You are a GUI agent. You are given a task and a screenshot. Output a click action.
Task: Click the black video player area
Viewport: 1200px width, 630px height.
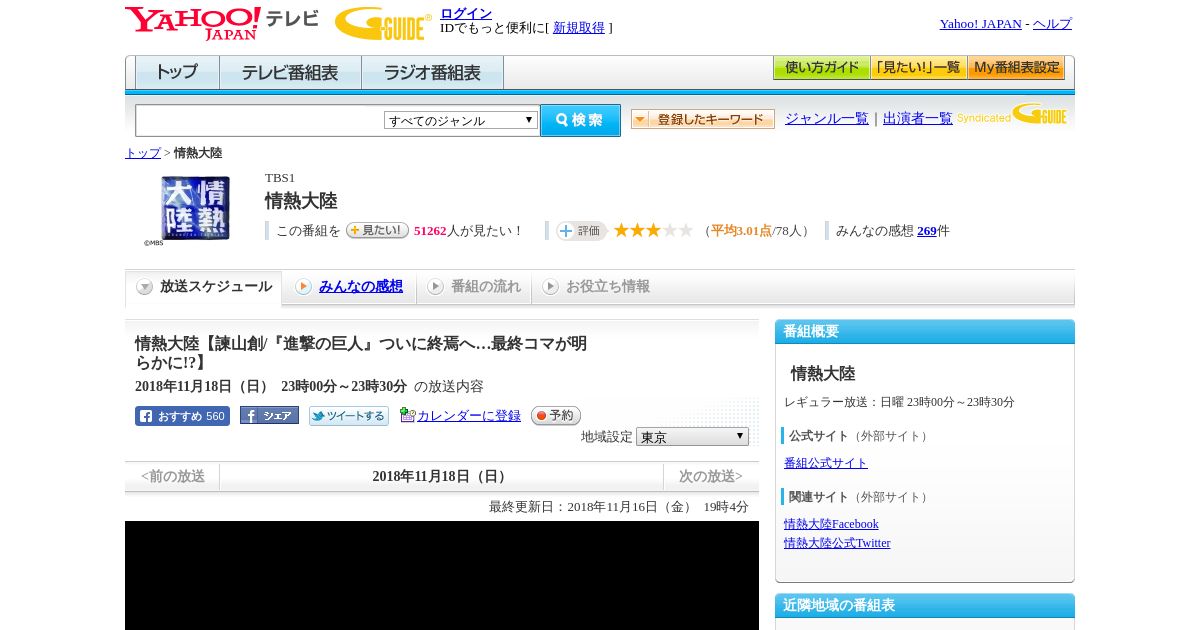(442, 575)
